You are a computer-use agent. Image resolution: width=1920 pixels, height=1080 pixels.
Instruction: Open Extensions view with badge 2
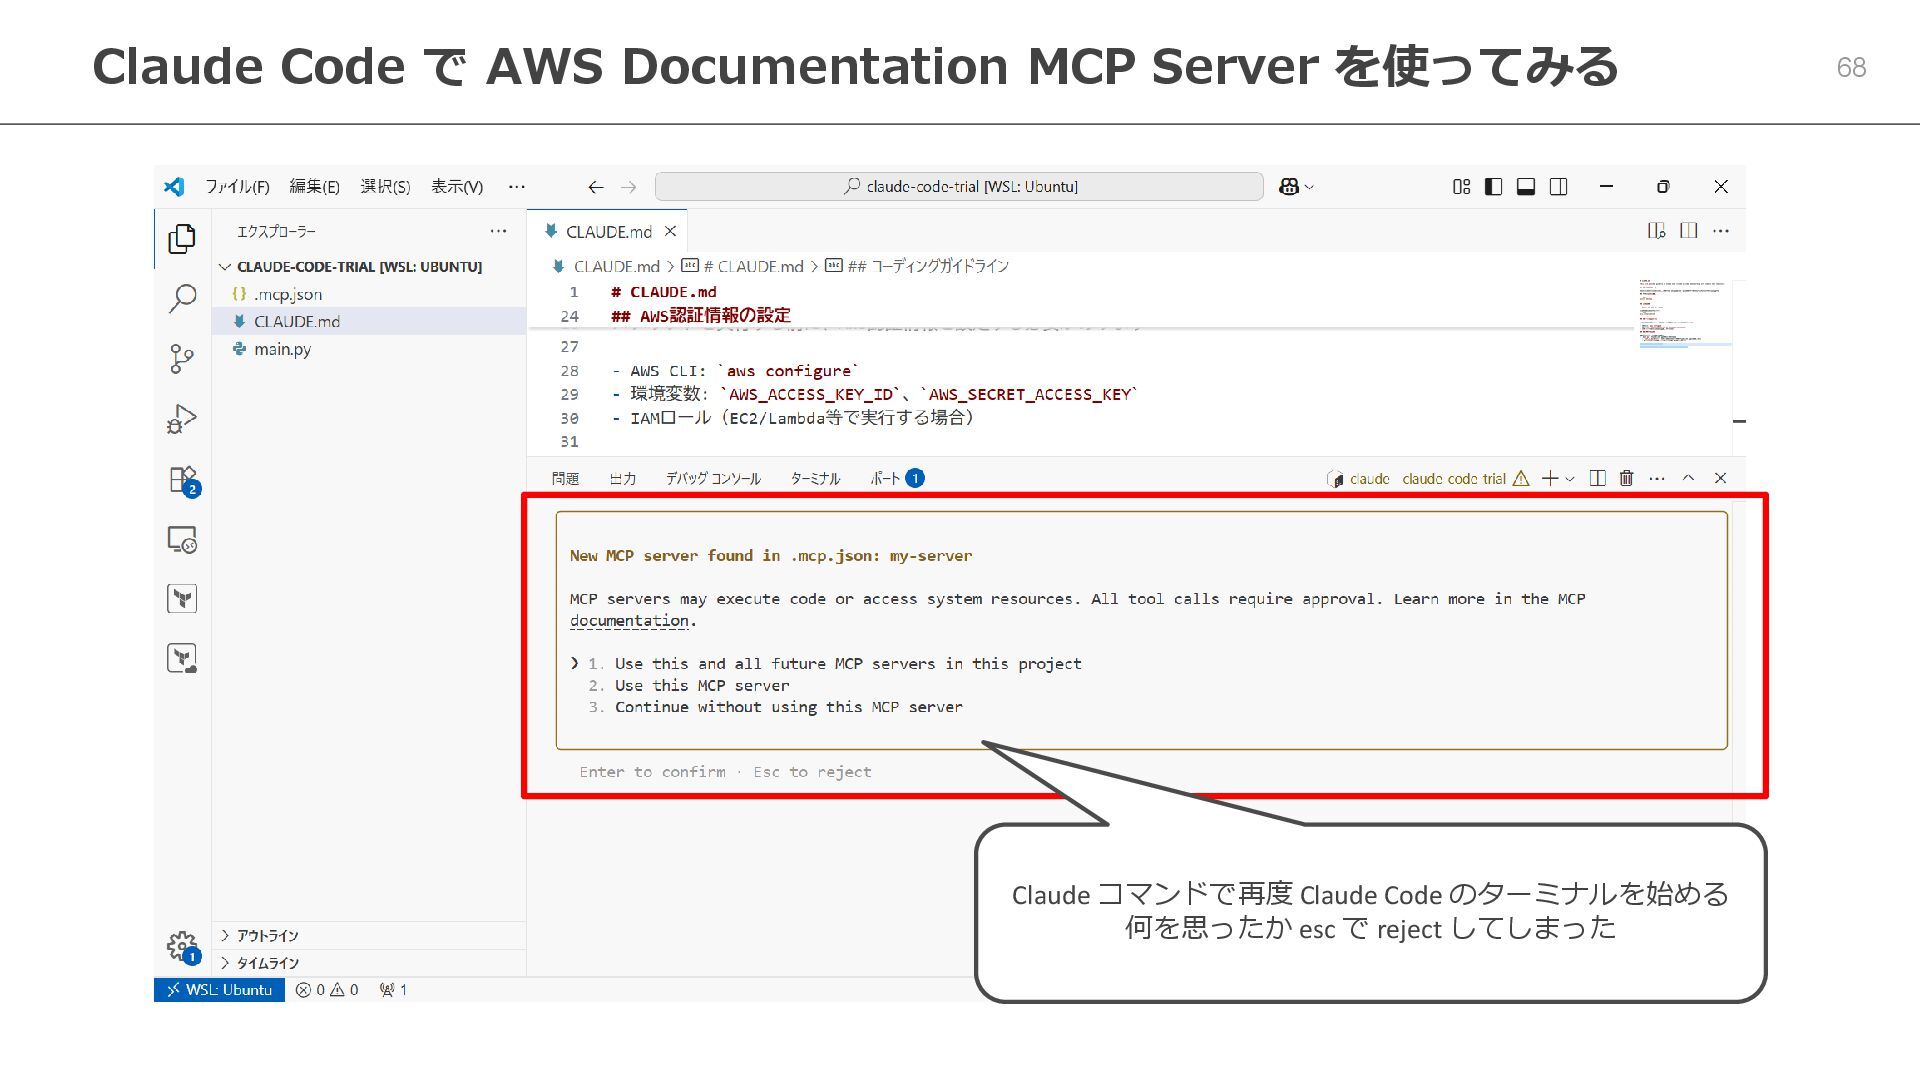pyautogui.click(x=183, y=480)
